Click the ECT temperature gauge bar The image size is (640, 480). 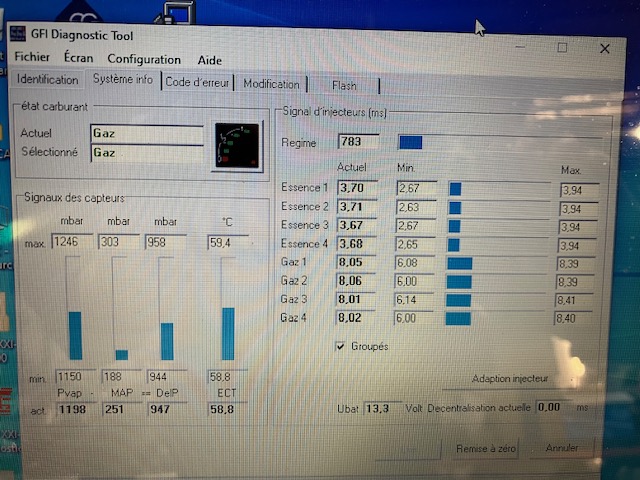click(x=228, y=309)
